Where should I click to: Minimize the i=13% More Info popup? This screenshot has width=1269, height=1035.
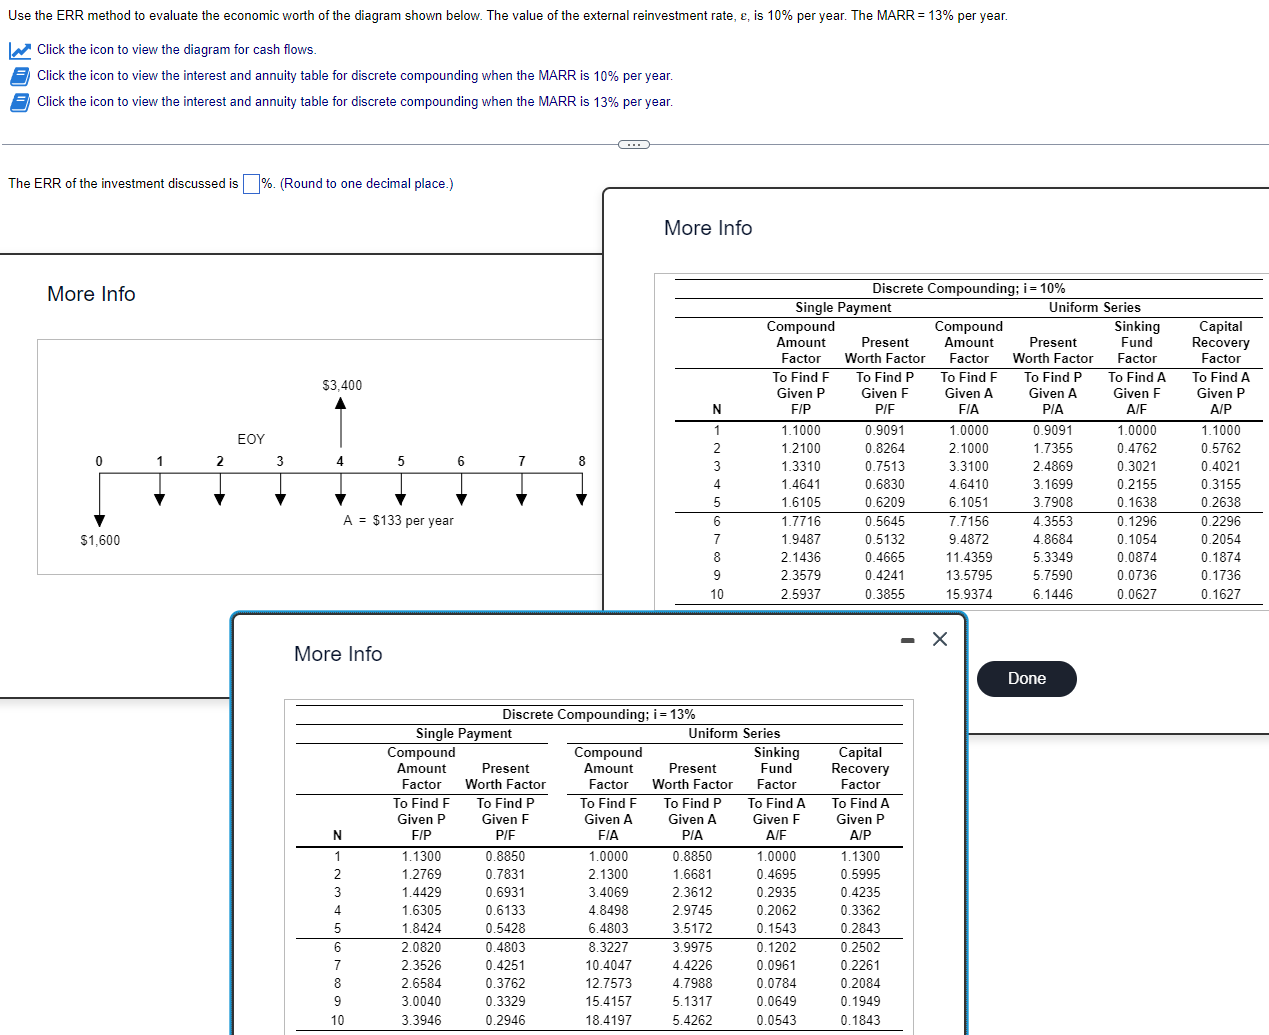point(906,638)
